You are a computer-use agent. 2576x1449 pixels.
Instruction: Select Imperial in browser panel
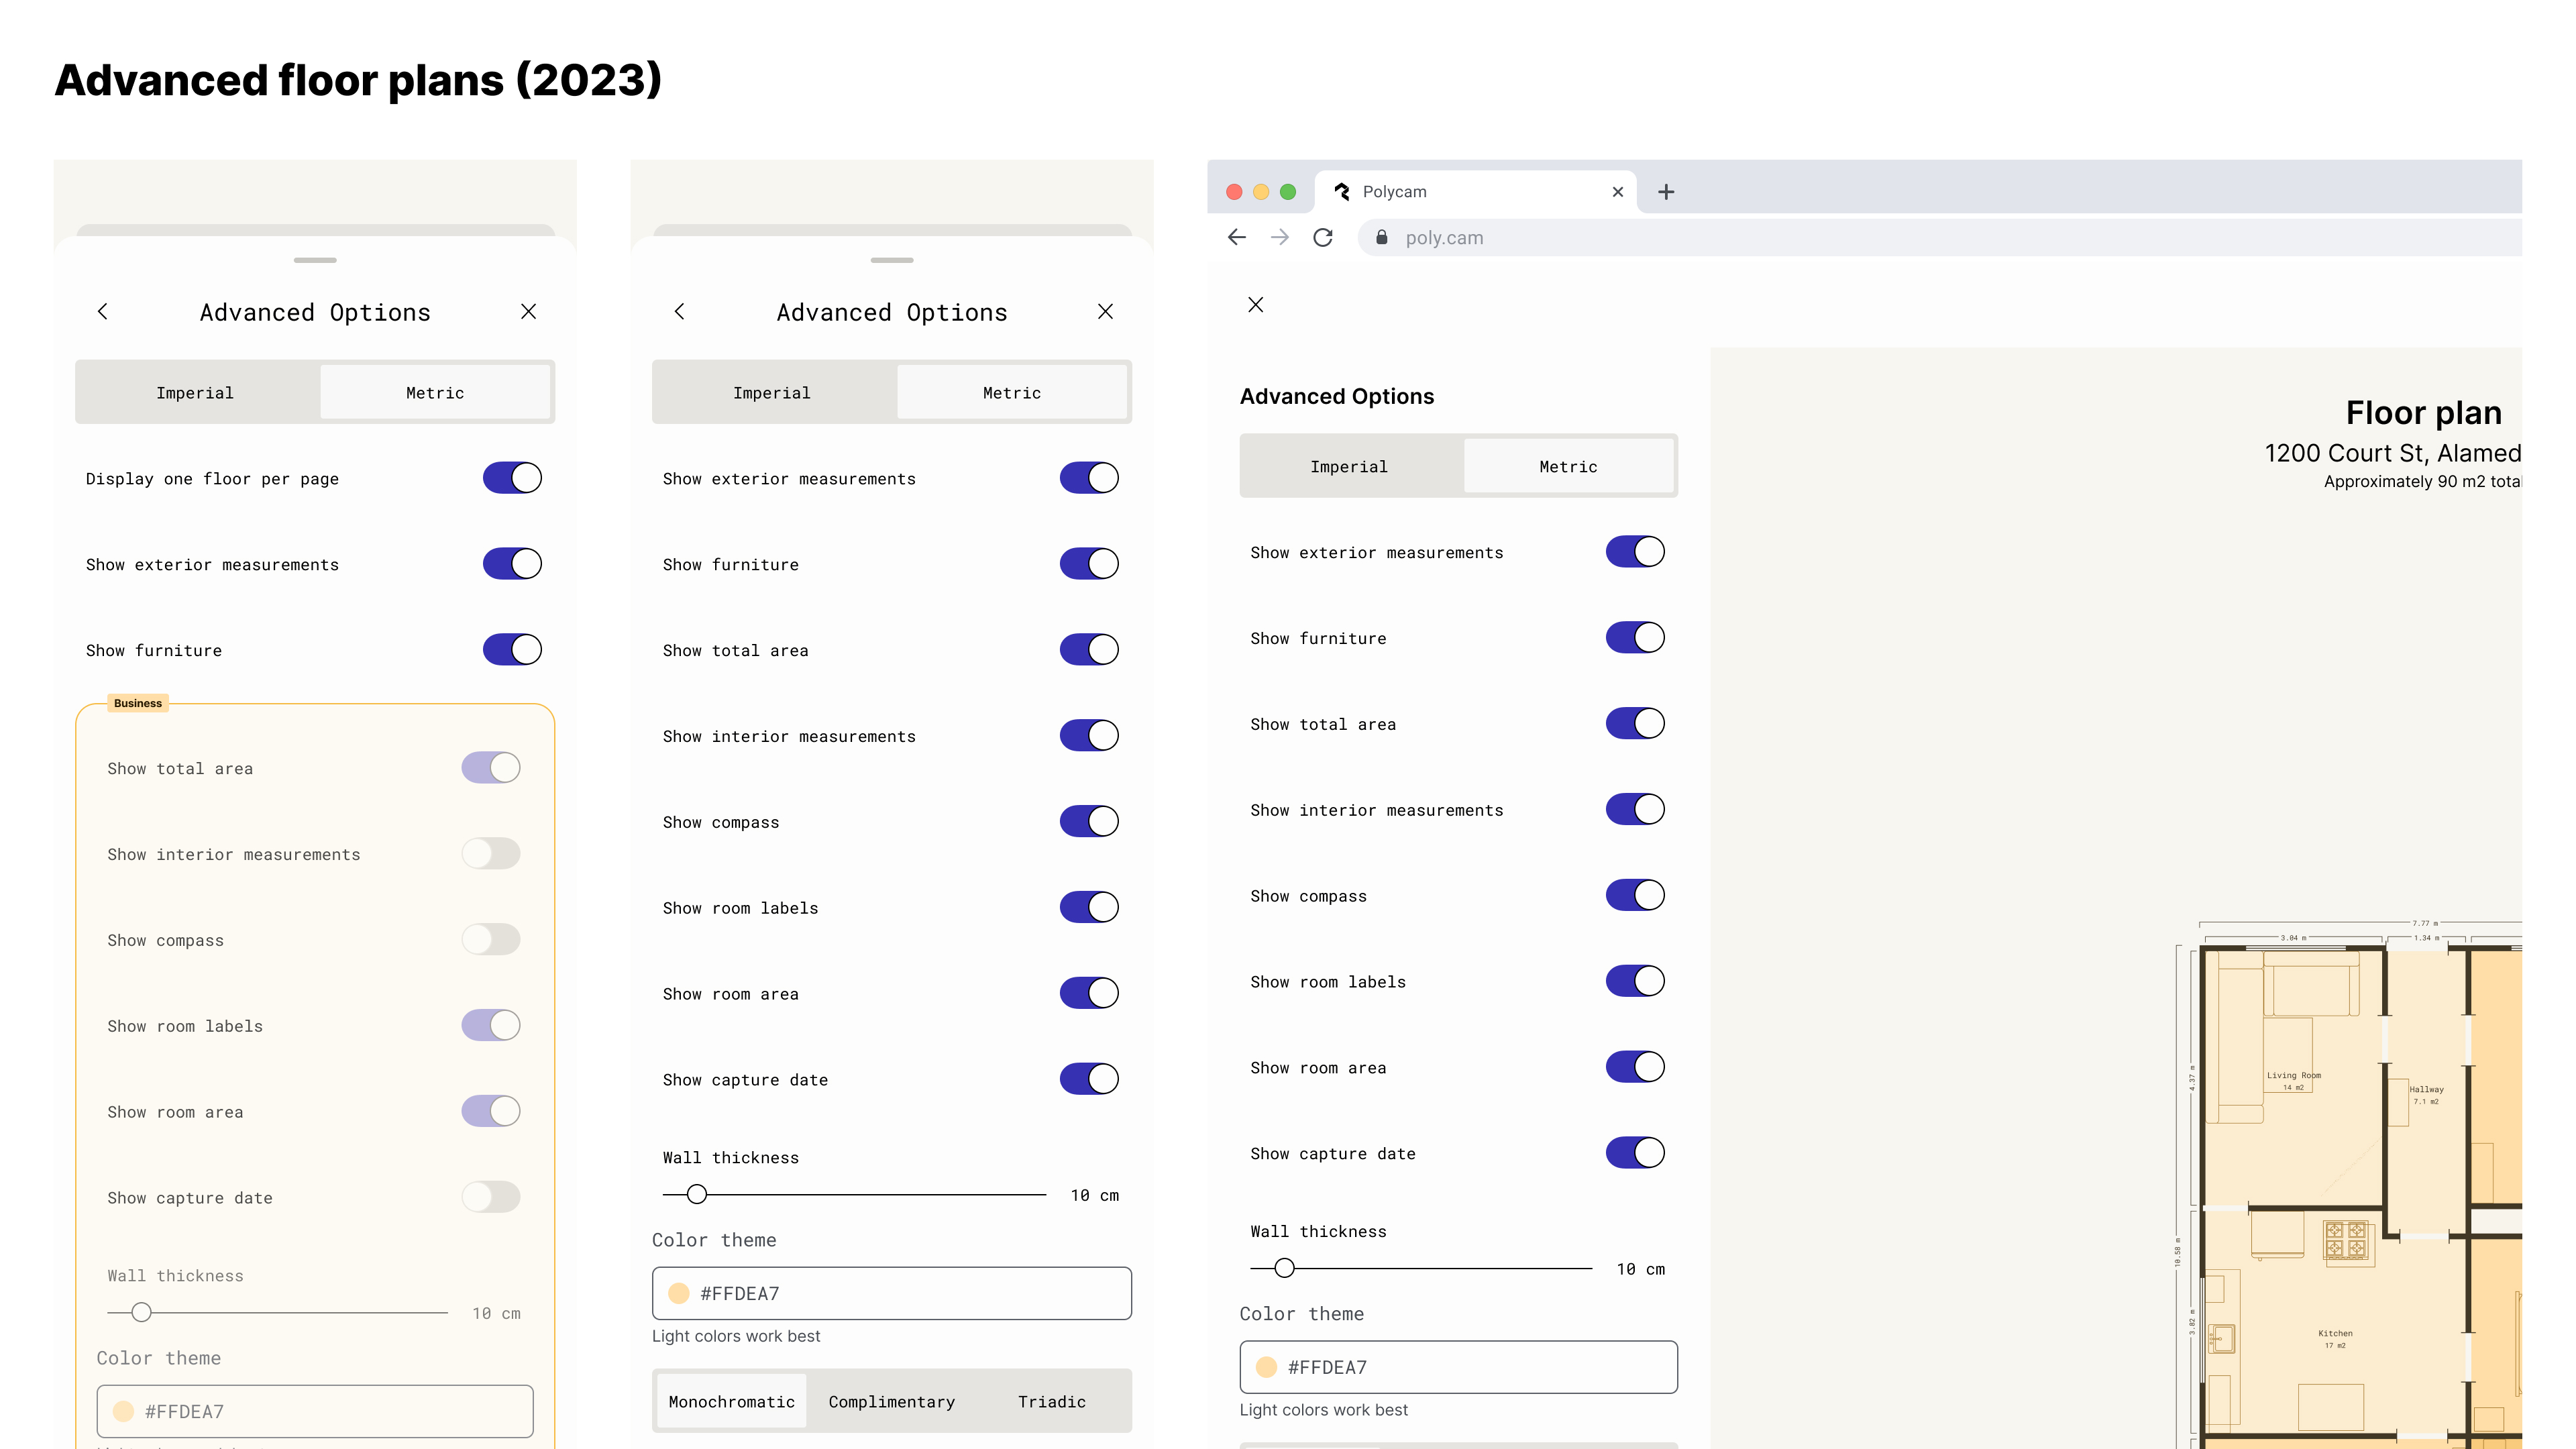click(x=1350, y=467)
